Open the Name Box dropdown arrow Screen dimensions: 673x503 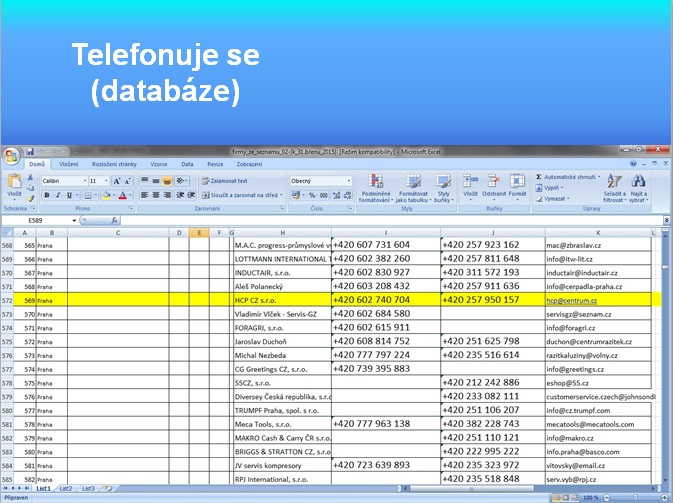[74, 221]
